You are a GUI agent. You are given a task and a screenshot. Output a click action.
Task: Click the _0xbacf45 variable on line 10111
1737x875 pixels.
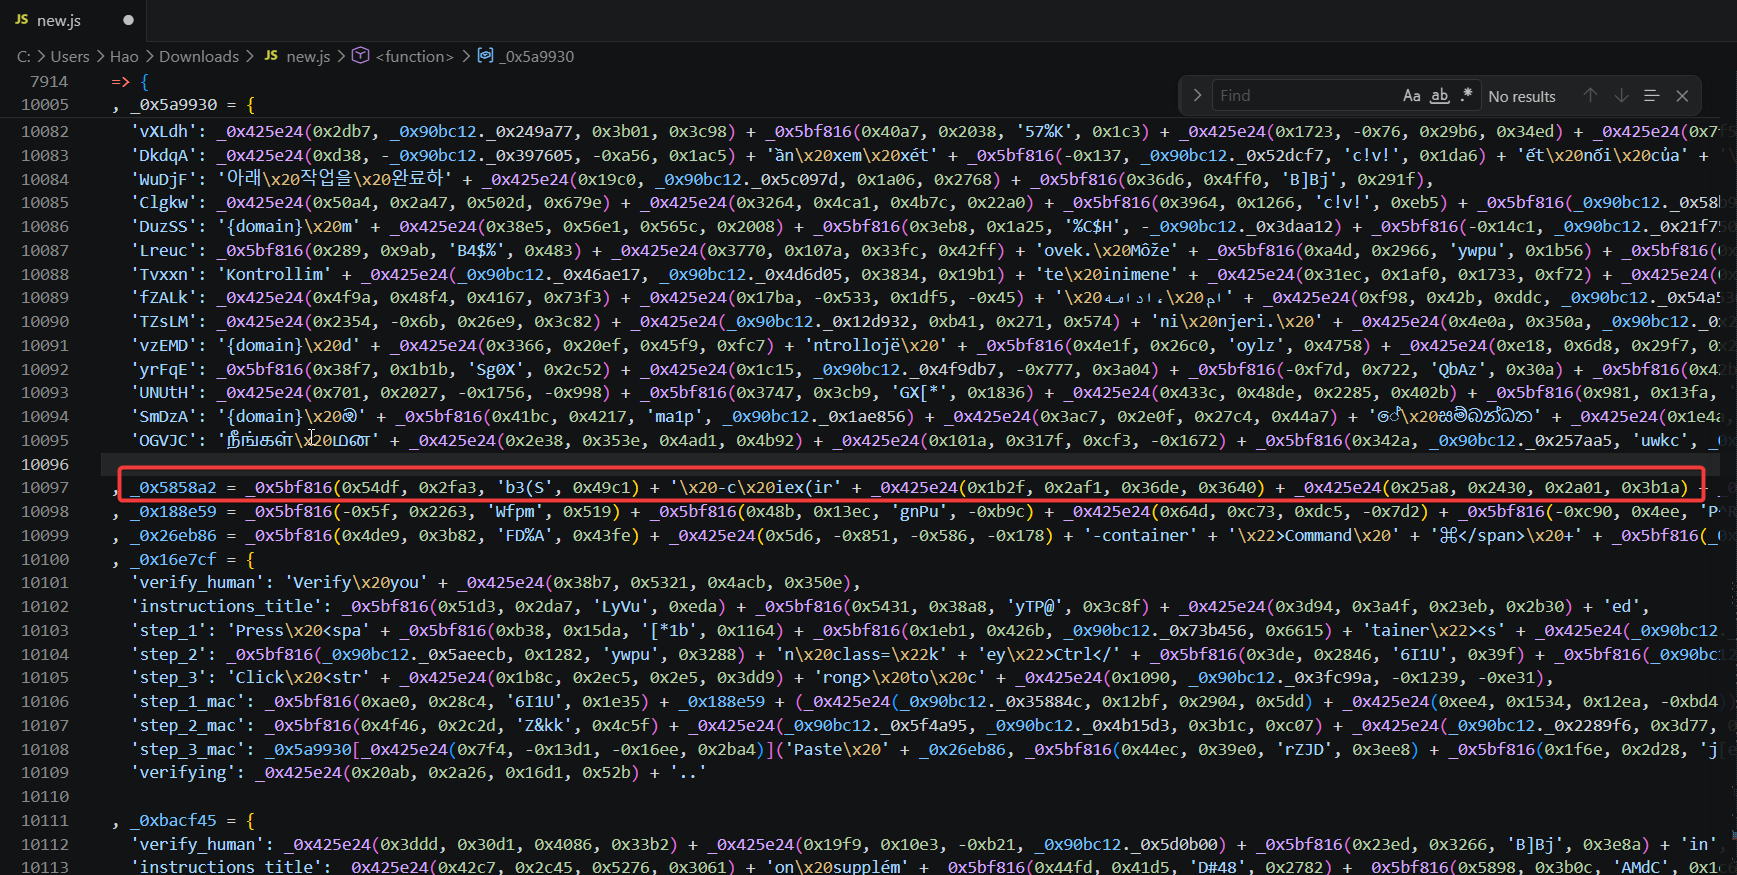click(x=173, y=821)
